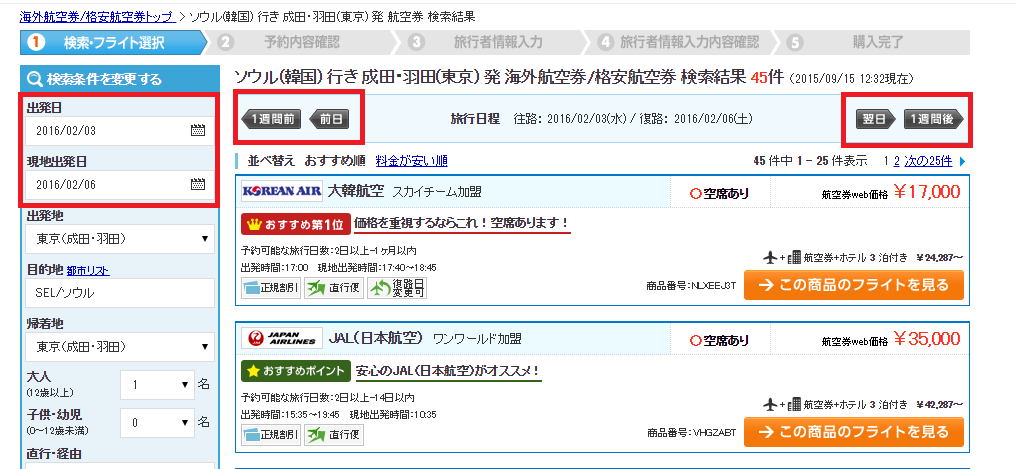View flights for the JAL ¥35,000 fare
The image size is (1016, 469).
pyautogui.click(x=853, y=432)
